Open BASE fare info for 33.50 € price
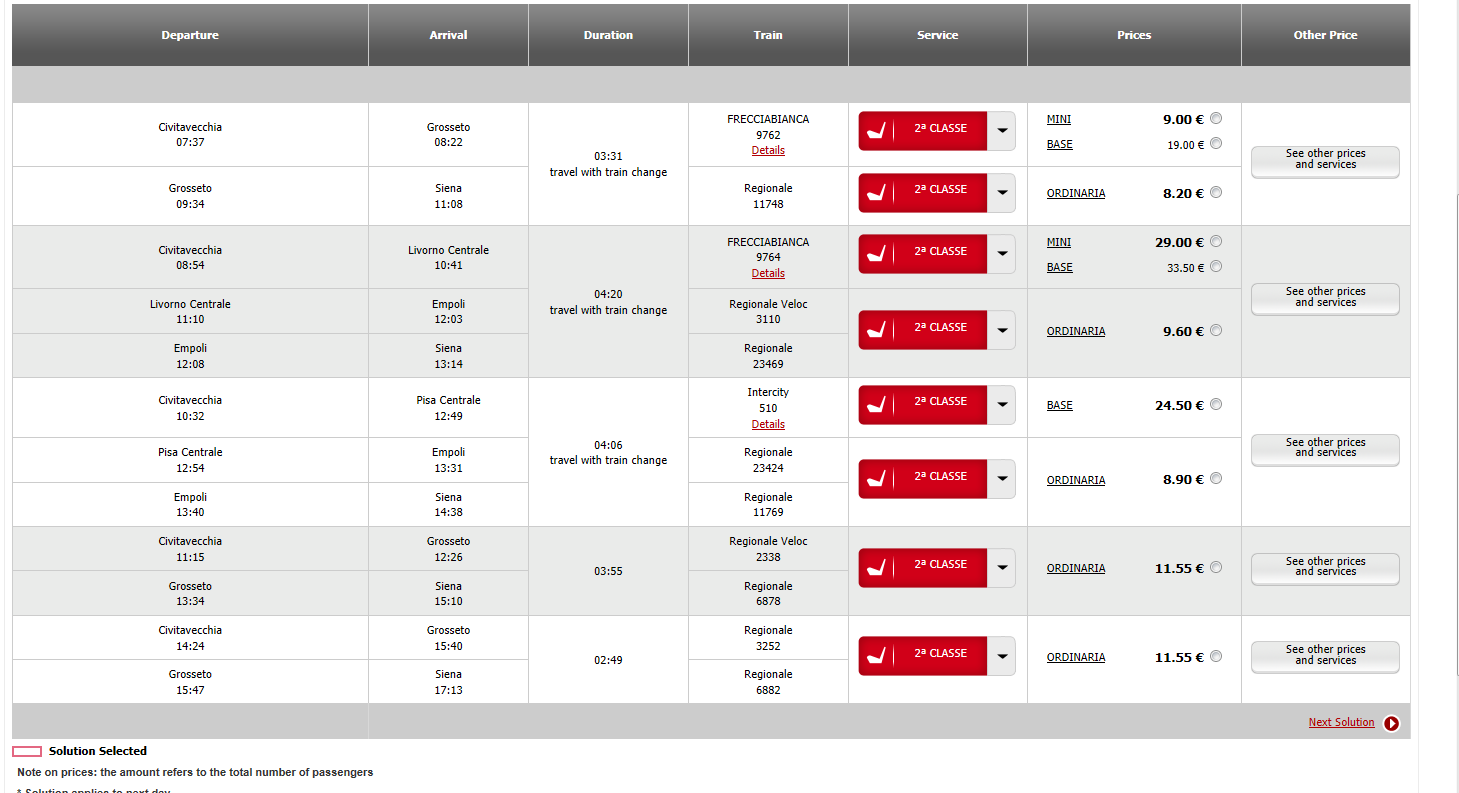This screenshot has width=1459, height=793. (1060, 267)
